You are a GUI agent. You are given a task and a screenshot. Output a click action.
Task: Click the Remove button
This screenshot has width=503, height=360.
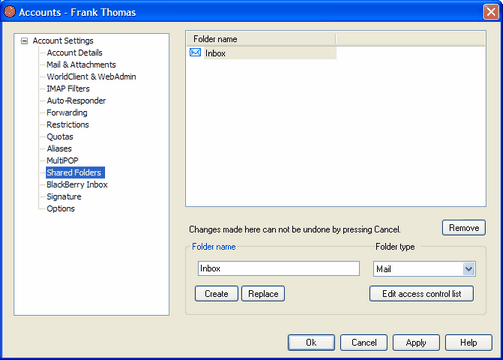[x=464, y=228]
